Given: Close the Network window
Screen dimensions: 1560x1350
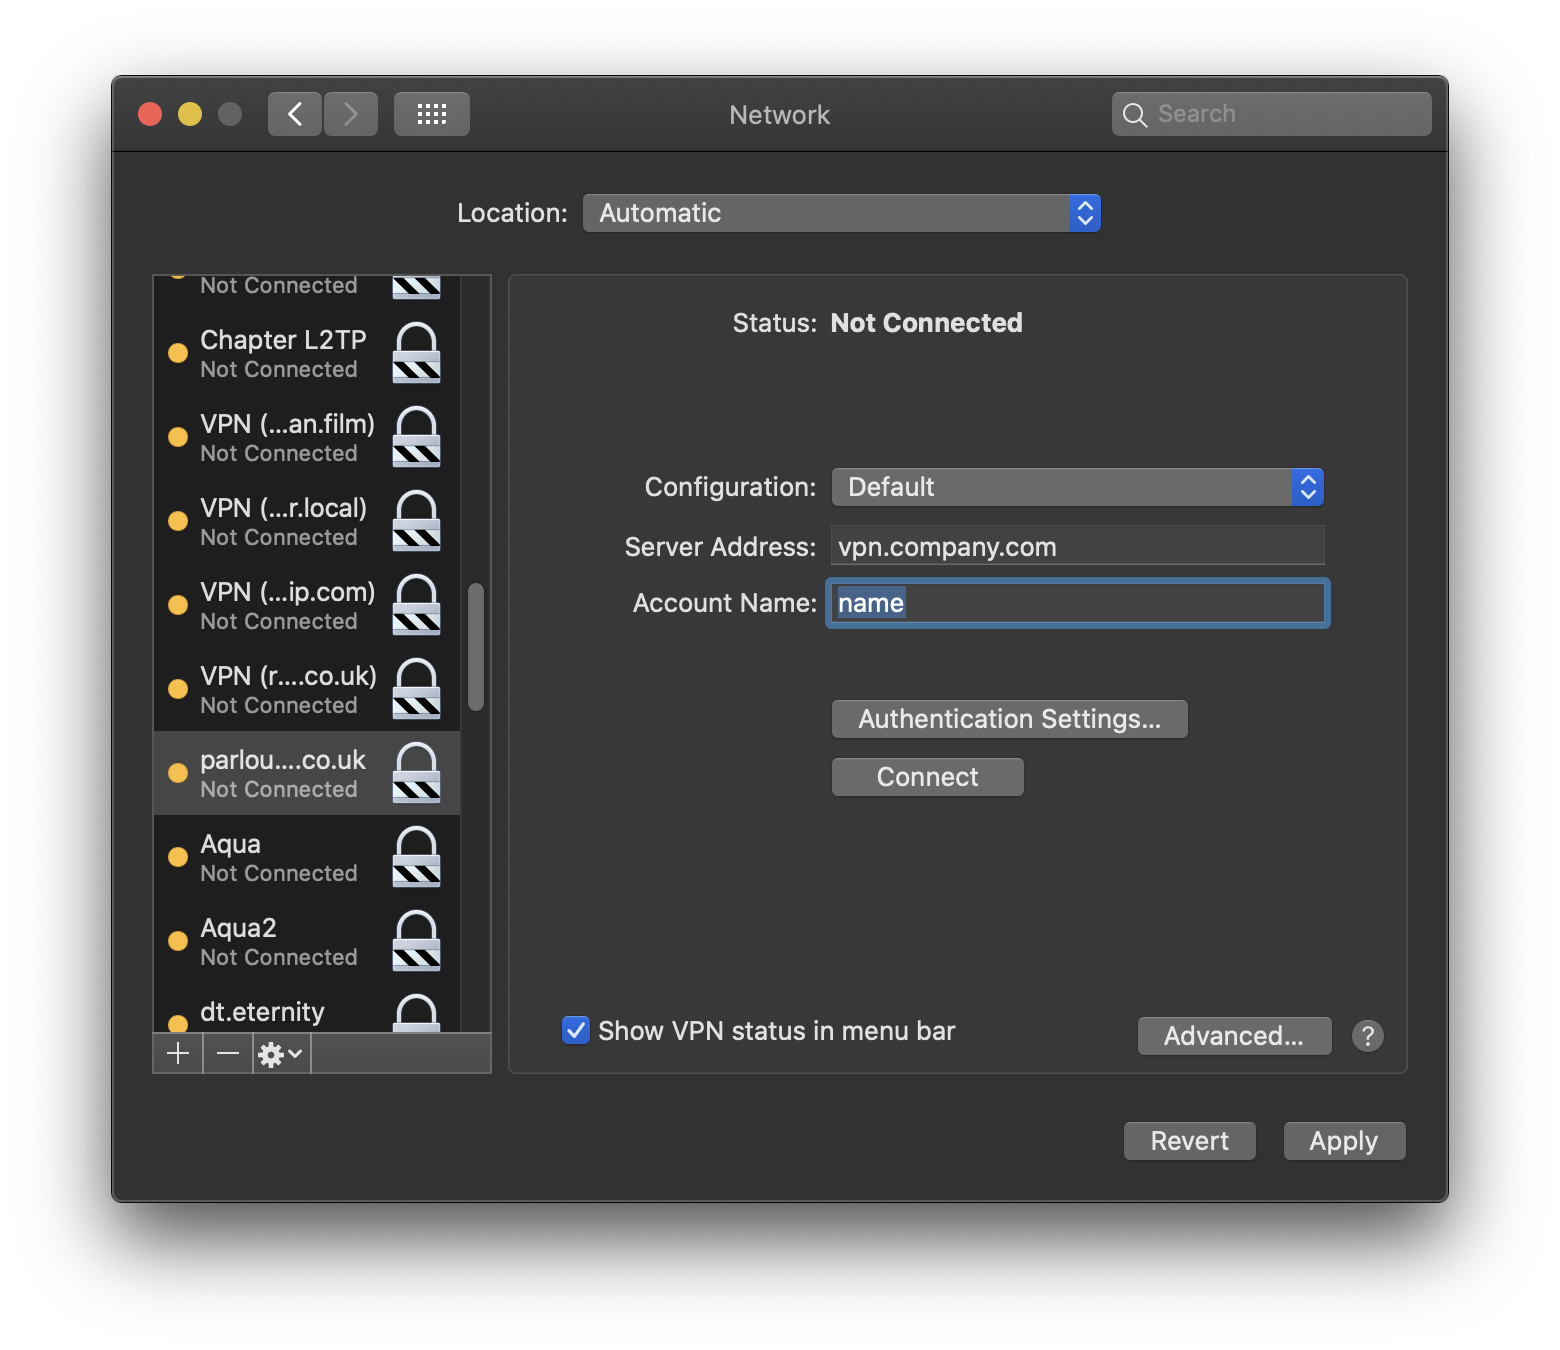Looking at the screenshot, I should click(150, 114).
